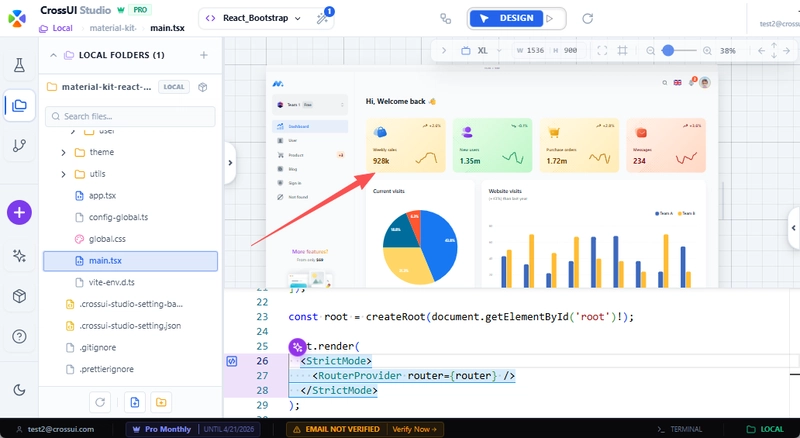Click the UK flag language icon in preview

coord(678,83)
